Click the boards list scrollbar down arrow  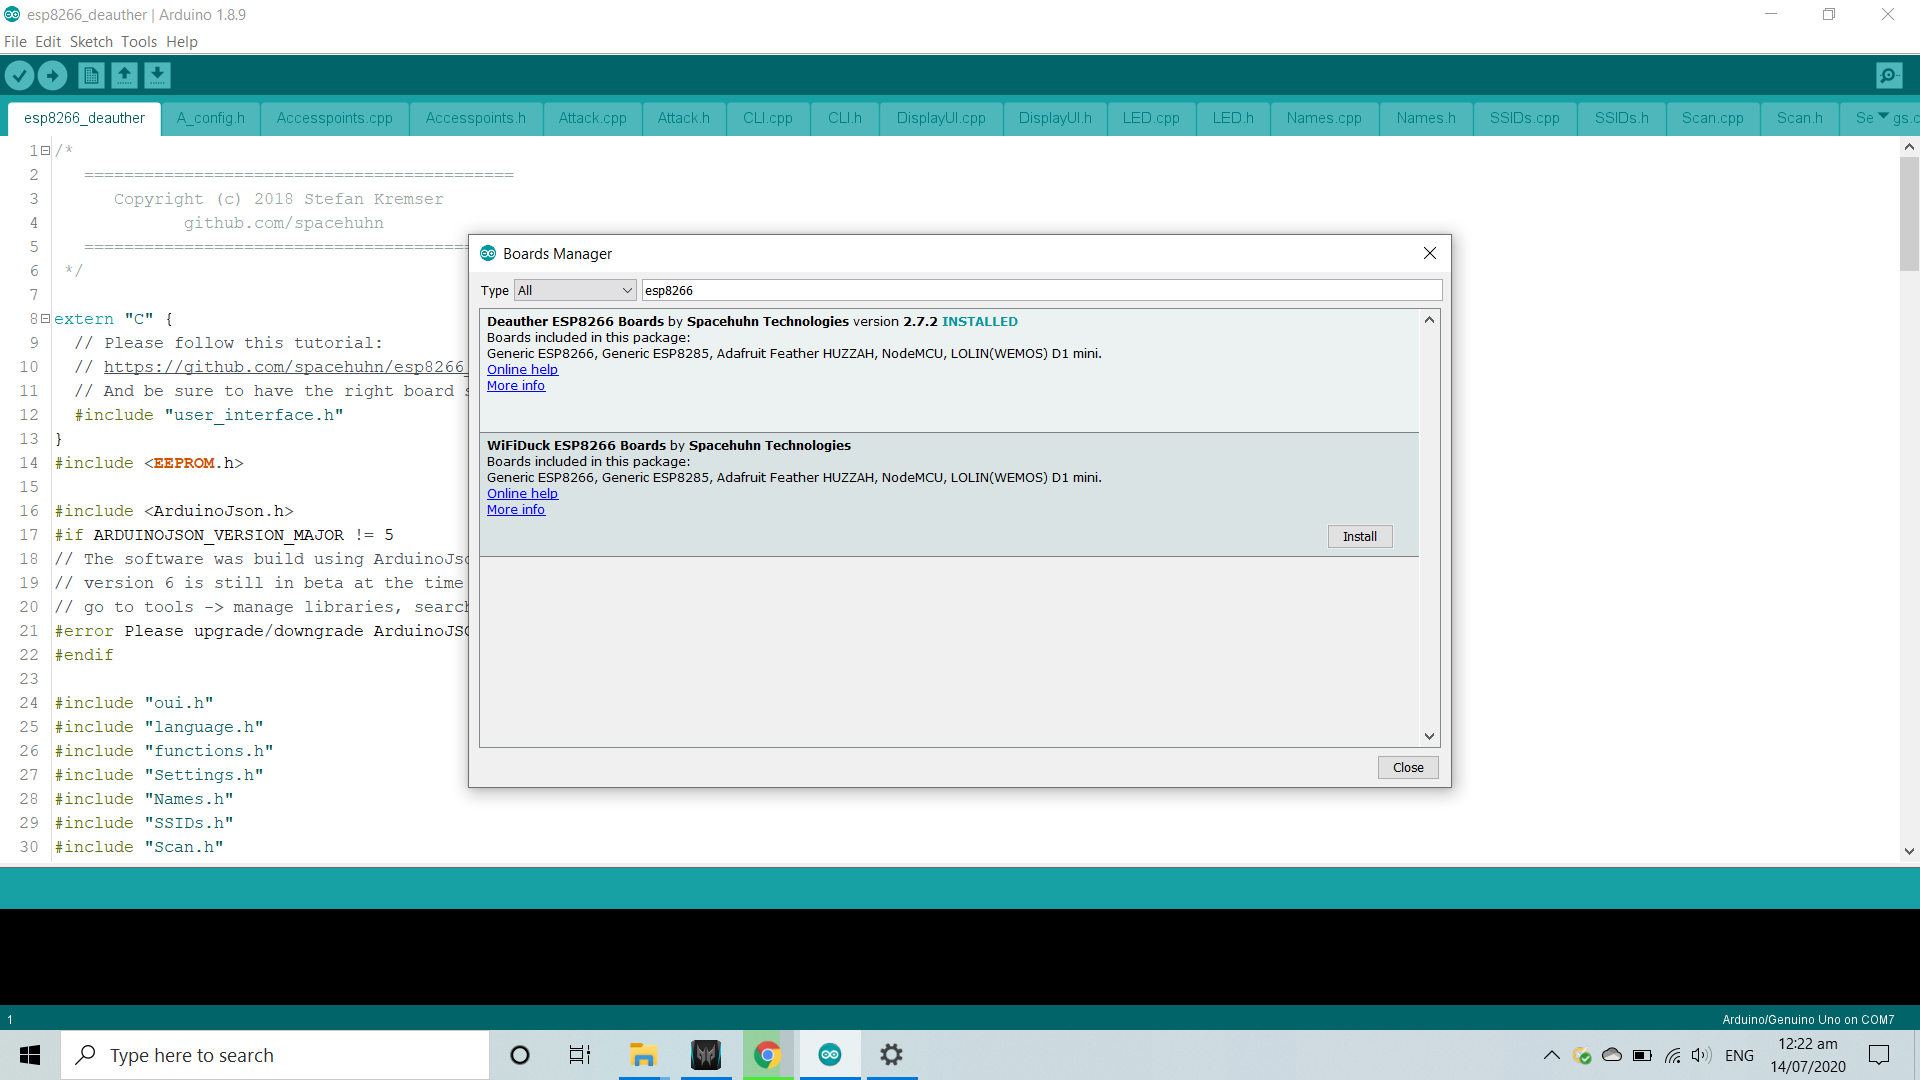(x=1429, y=736)
